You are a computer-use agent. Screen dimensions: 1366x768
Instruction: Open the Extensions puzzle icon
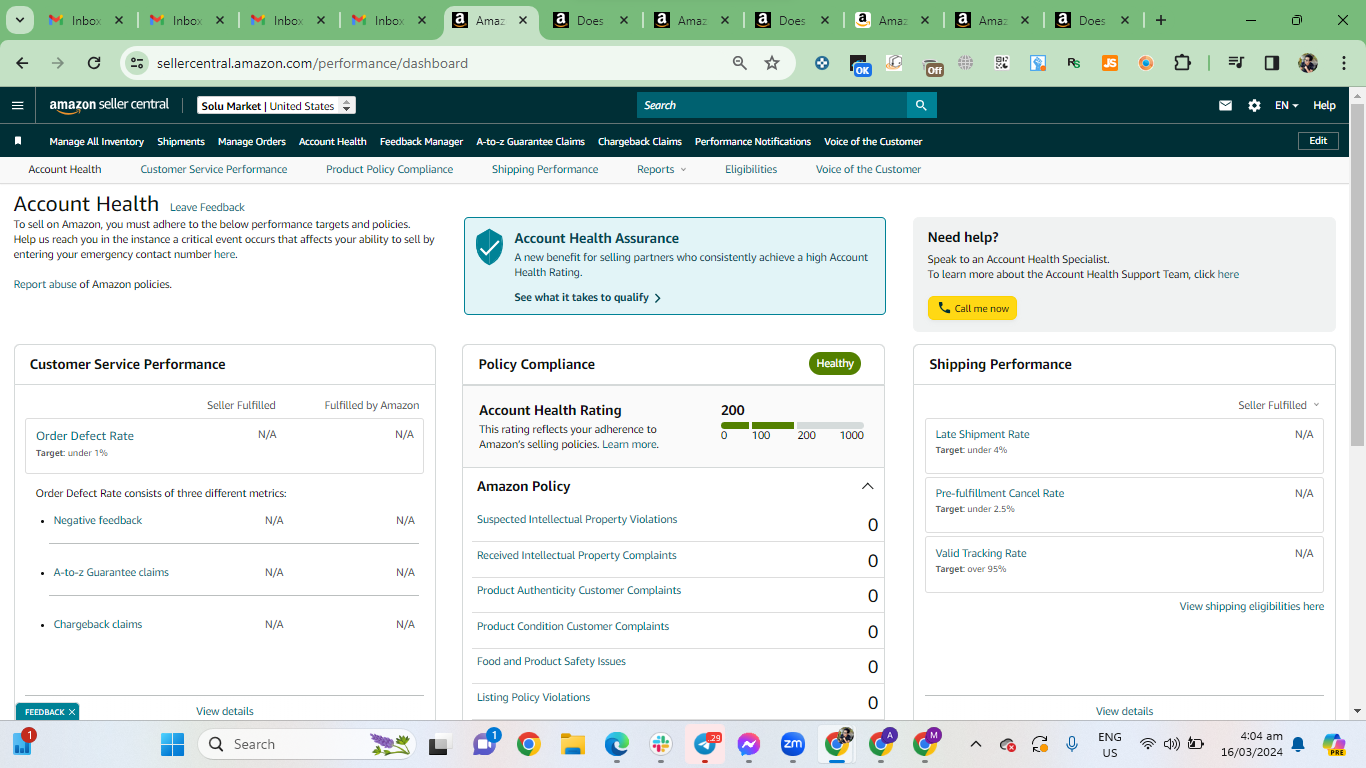pyautogui.click(x=1182, y=63)
